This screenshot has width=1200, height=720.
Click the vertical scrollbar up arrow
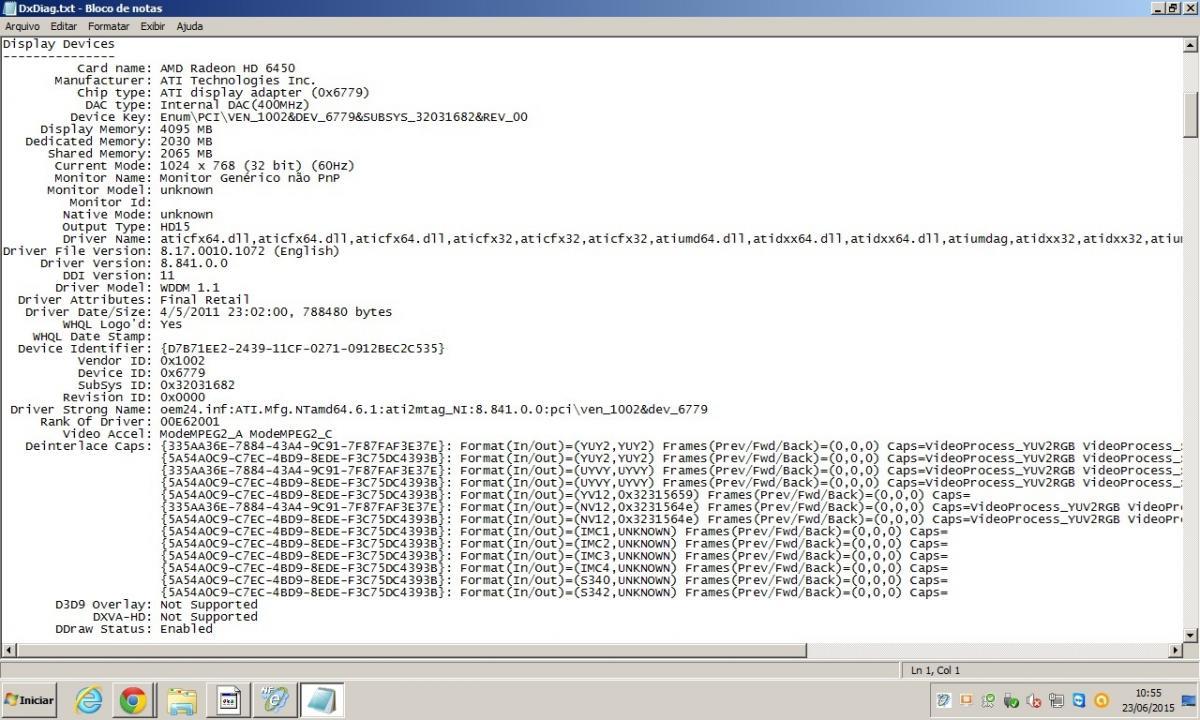tap(1191, 45)
